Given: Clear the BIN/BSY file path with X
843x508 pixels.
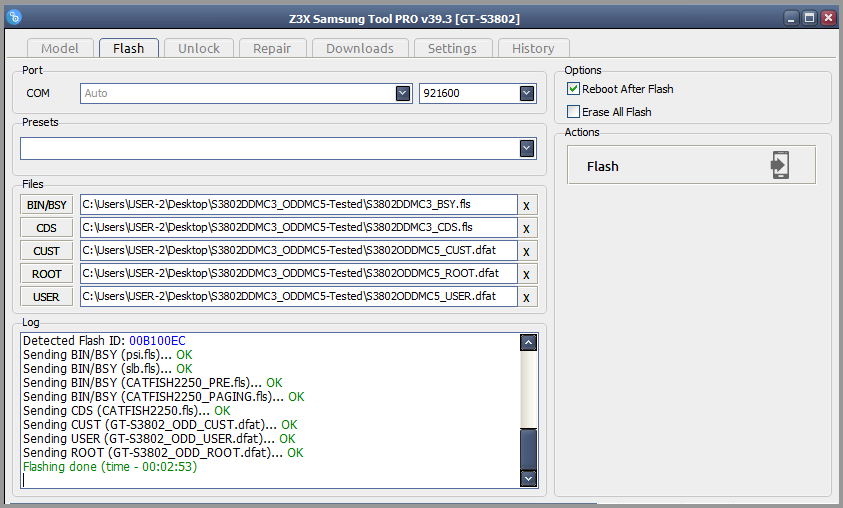Looking at the screenshot, I should coord(526,205).
